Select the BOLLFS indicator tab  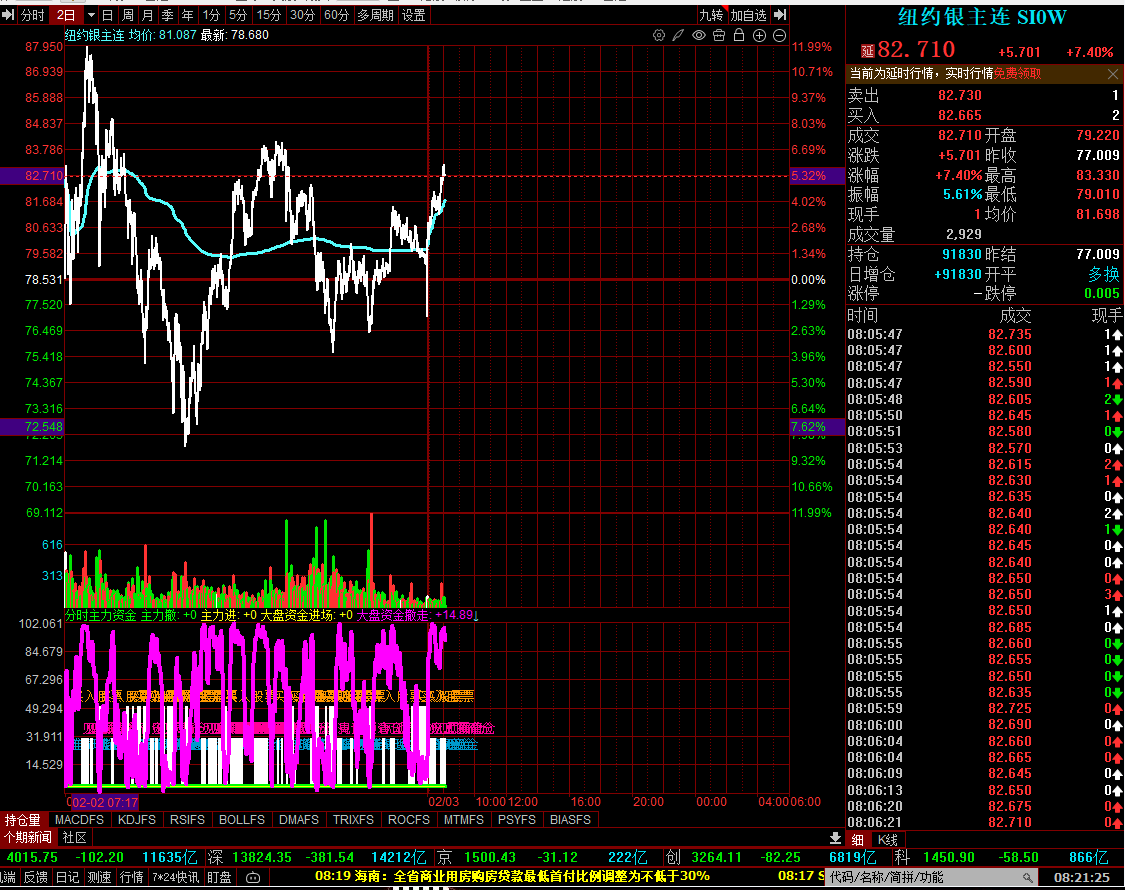pos(242,819)
